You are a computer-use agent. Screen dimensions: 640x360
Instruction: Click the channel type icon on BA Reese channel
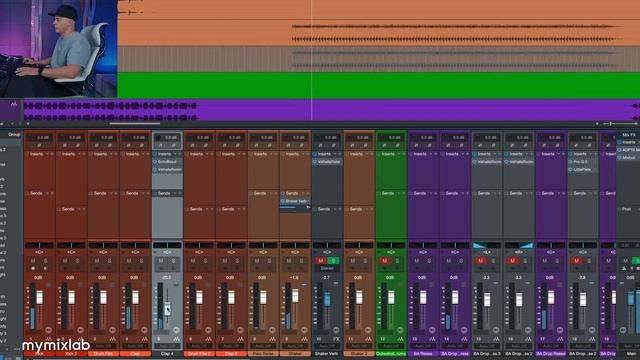point(432,339)
